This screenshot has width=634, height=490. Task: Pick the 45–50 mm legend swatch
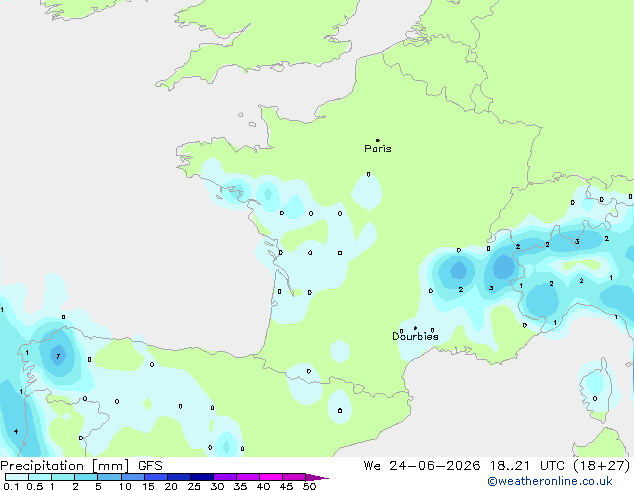coord(294,477)
